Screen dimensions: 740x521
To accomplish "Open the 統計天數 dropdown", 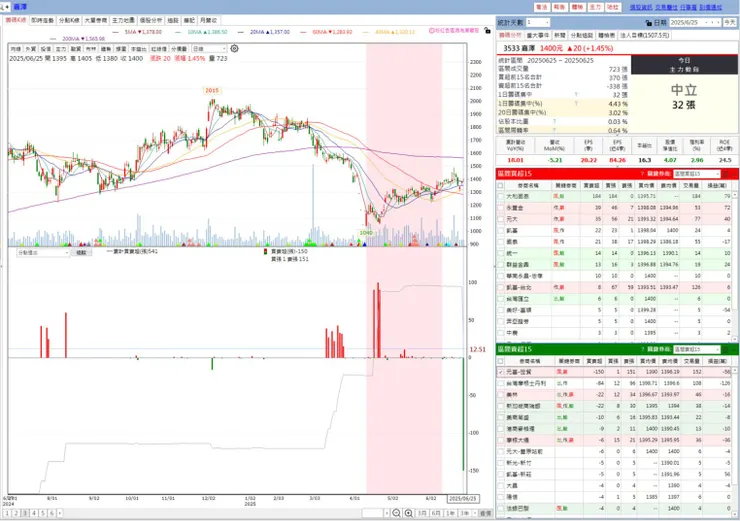I will pos(538,23).
